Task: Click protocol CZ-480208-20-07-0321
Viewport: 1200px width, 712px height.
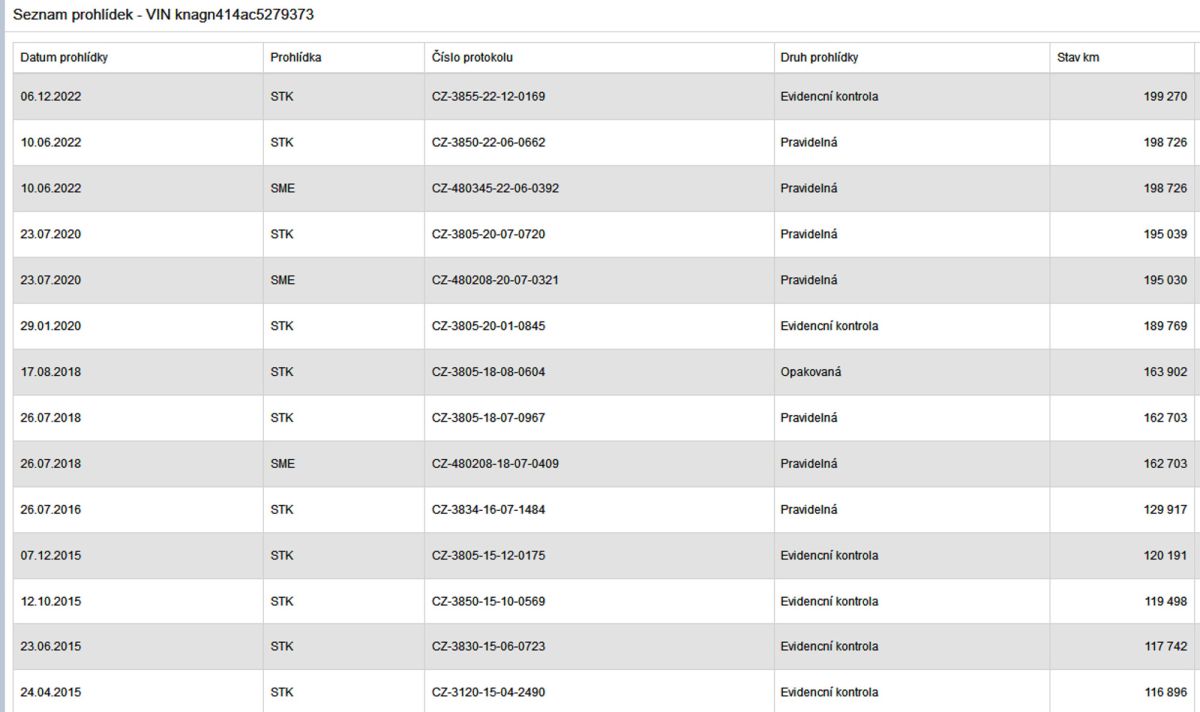Action: 495,281
